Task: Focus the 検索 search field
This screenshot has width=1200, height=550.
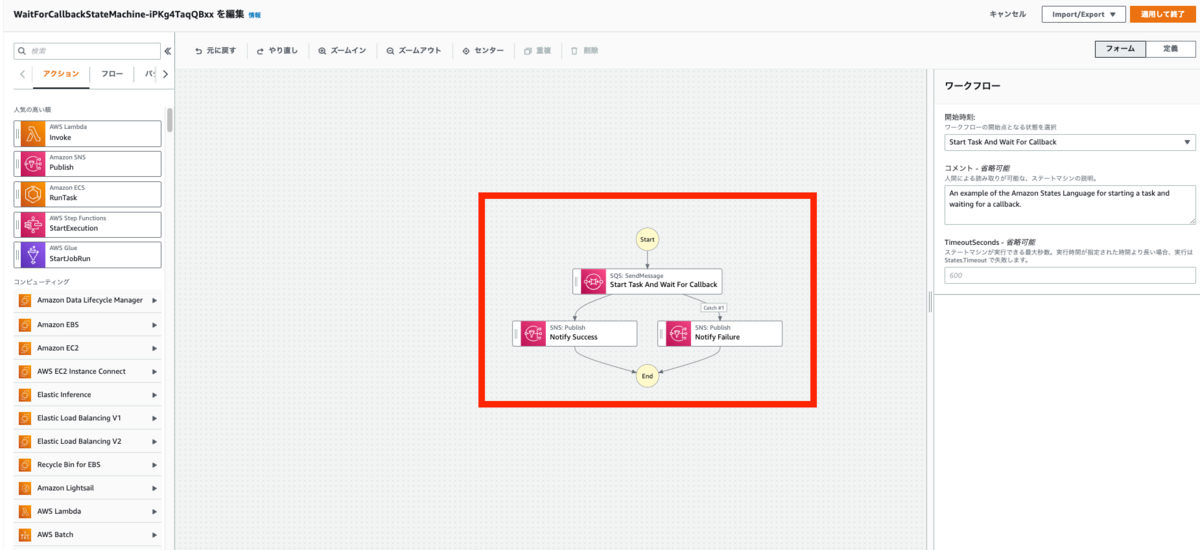Action: (87, 50)
